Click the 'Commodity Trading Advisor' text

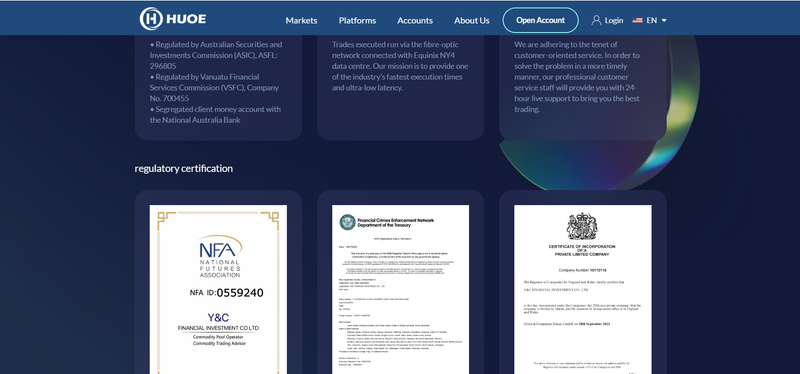[x=219, y=344]
